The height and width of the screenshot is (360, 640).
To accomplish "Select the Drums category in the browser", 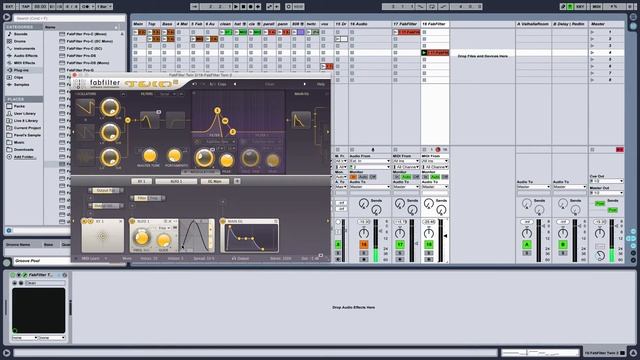I will pos(20,41).
